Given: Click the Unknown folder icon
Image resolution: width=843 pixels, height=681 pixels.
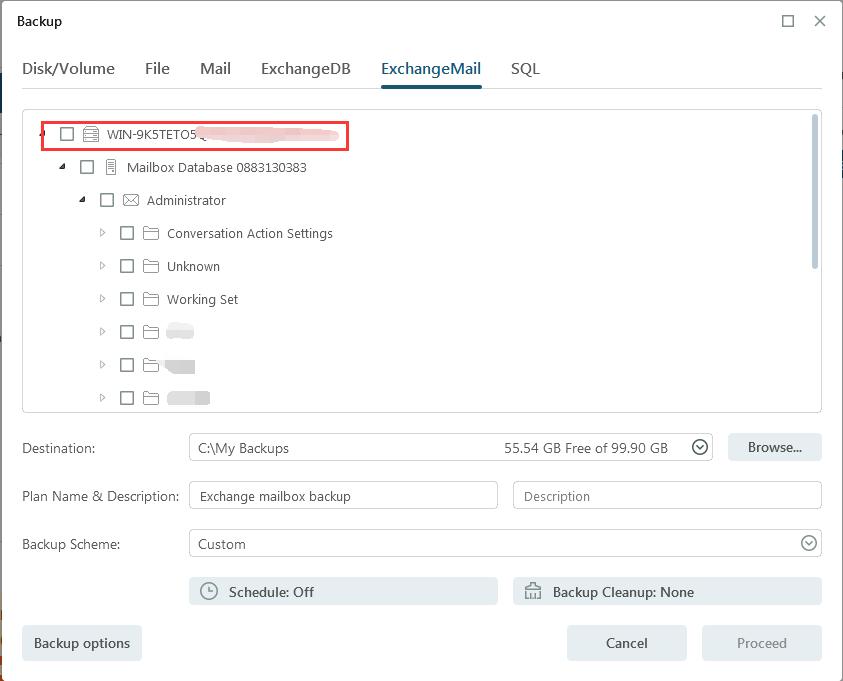Looking at the screenshot, I should [x=151, y=266].
